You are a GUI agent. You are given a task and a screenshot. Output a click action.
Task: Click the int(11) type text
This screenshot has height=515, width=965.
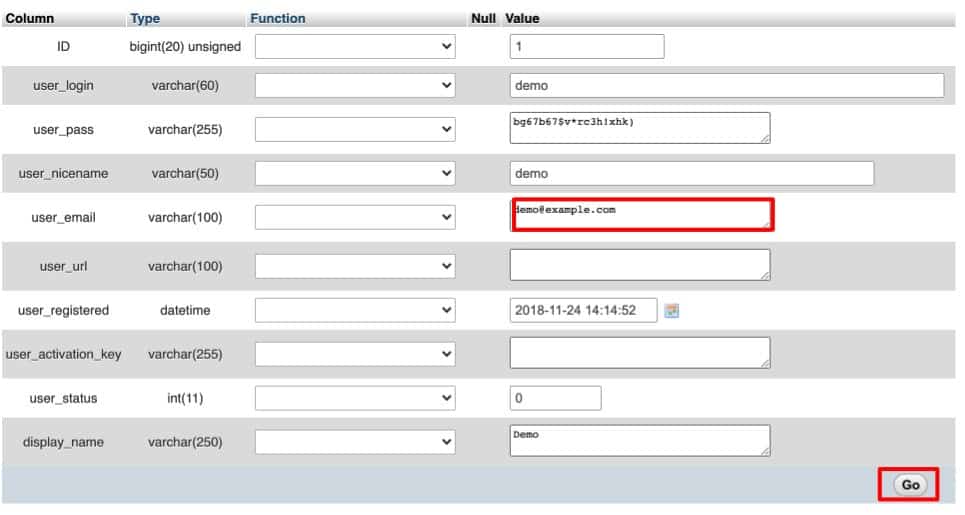(185, 398)
